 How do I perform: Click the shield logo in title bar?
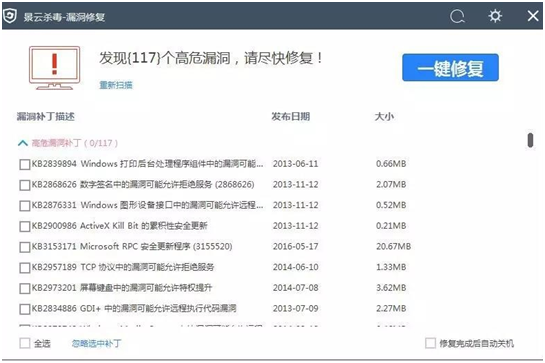click(x=10, y=16)
